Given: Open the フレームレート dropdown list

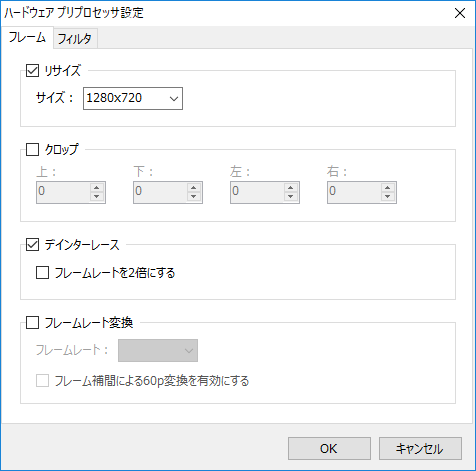Looking at the screenshot, I should 158,350.
